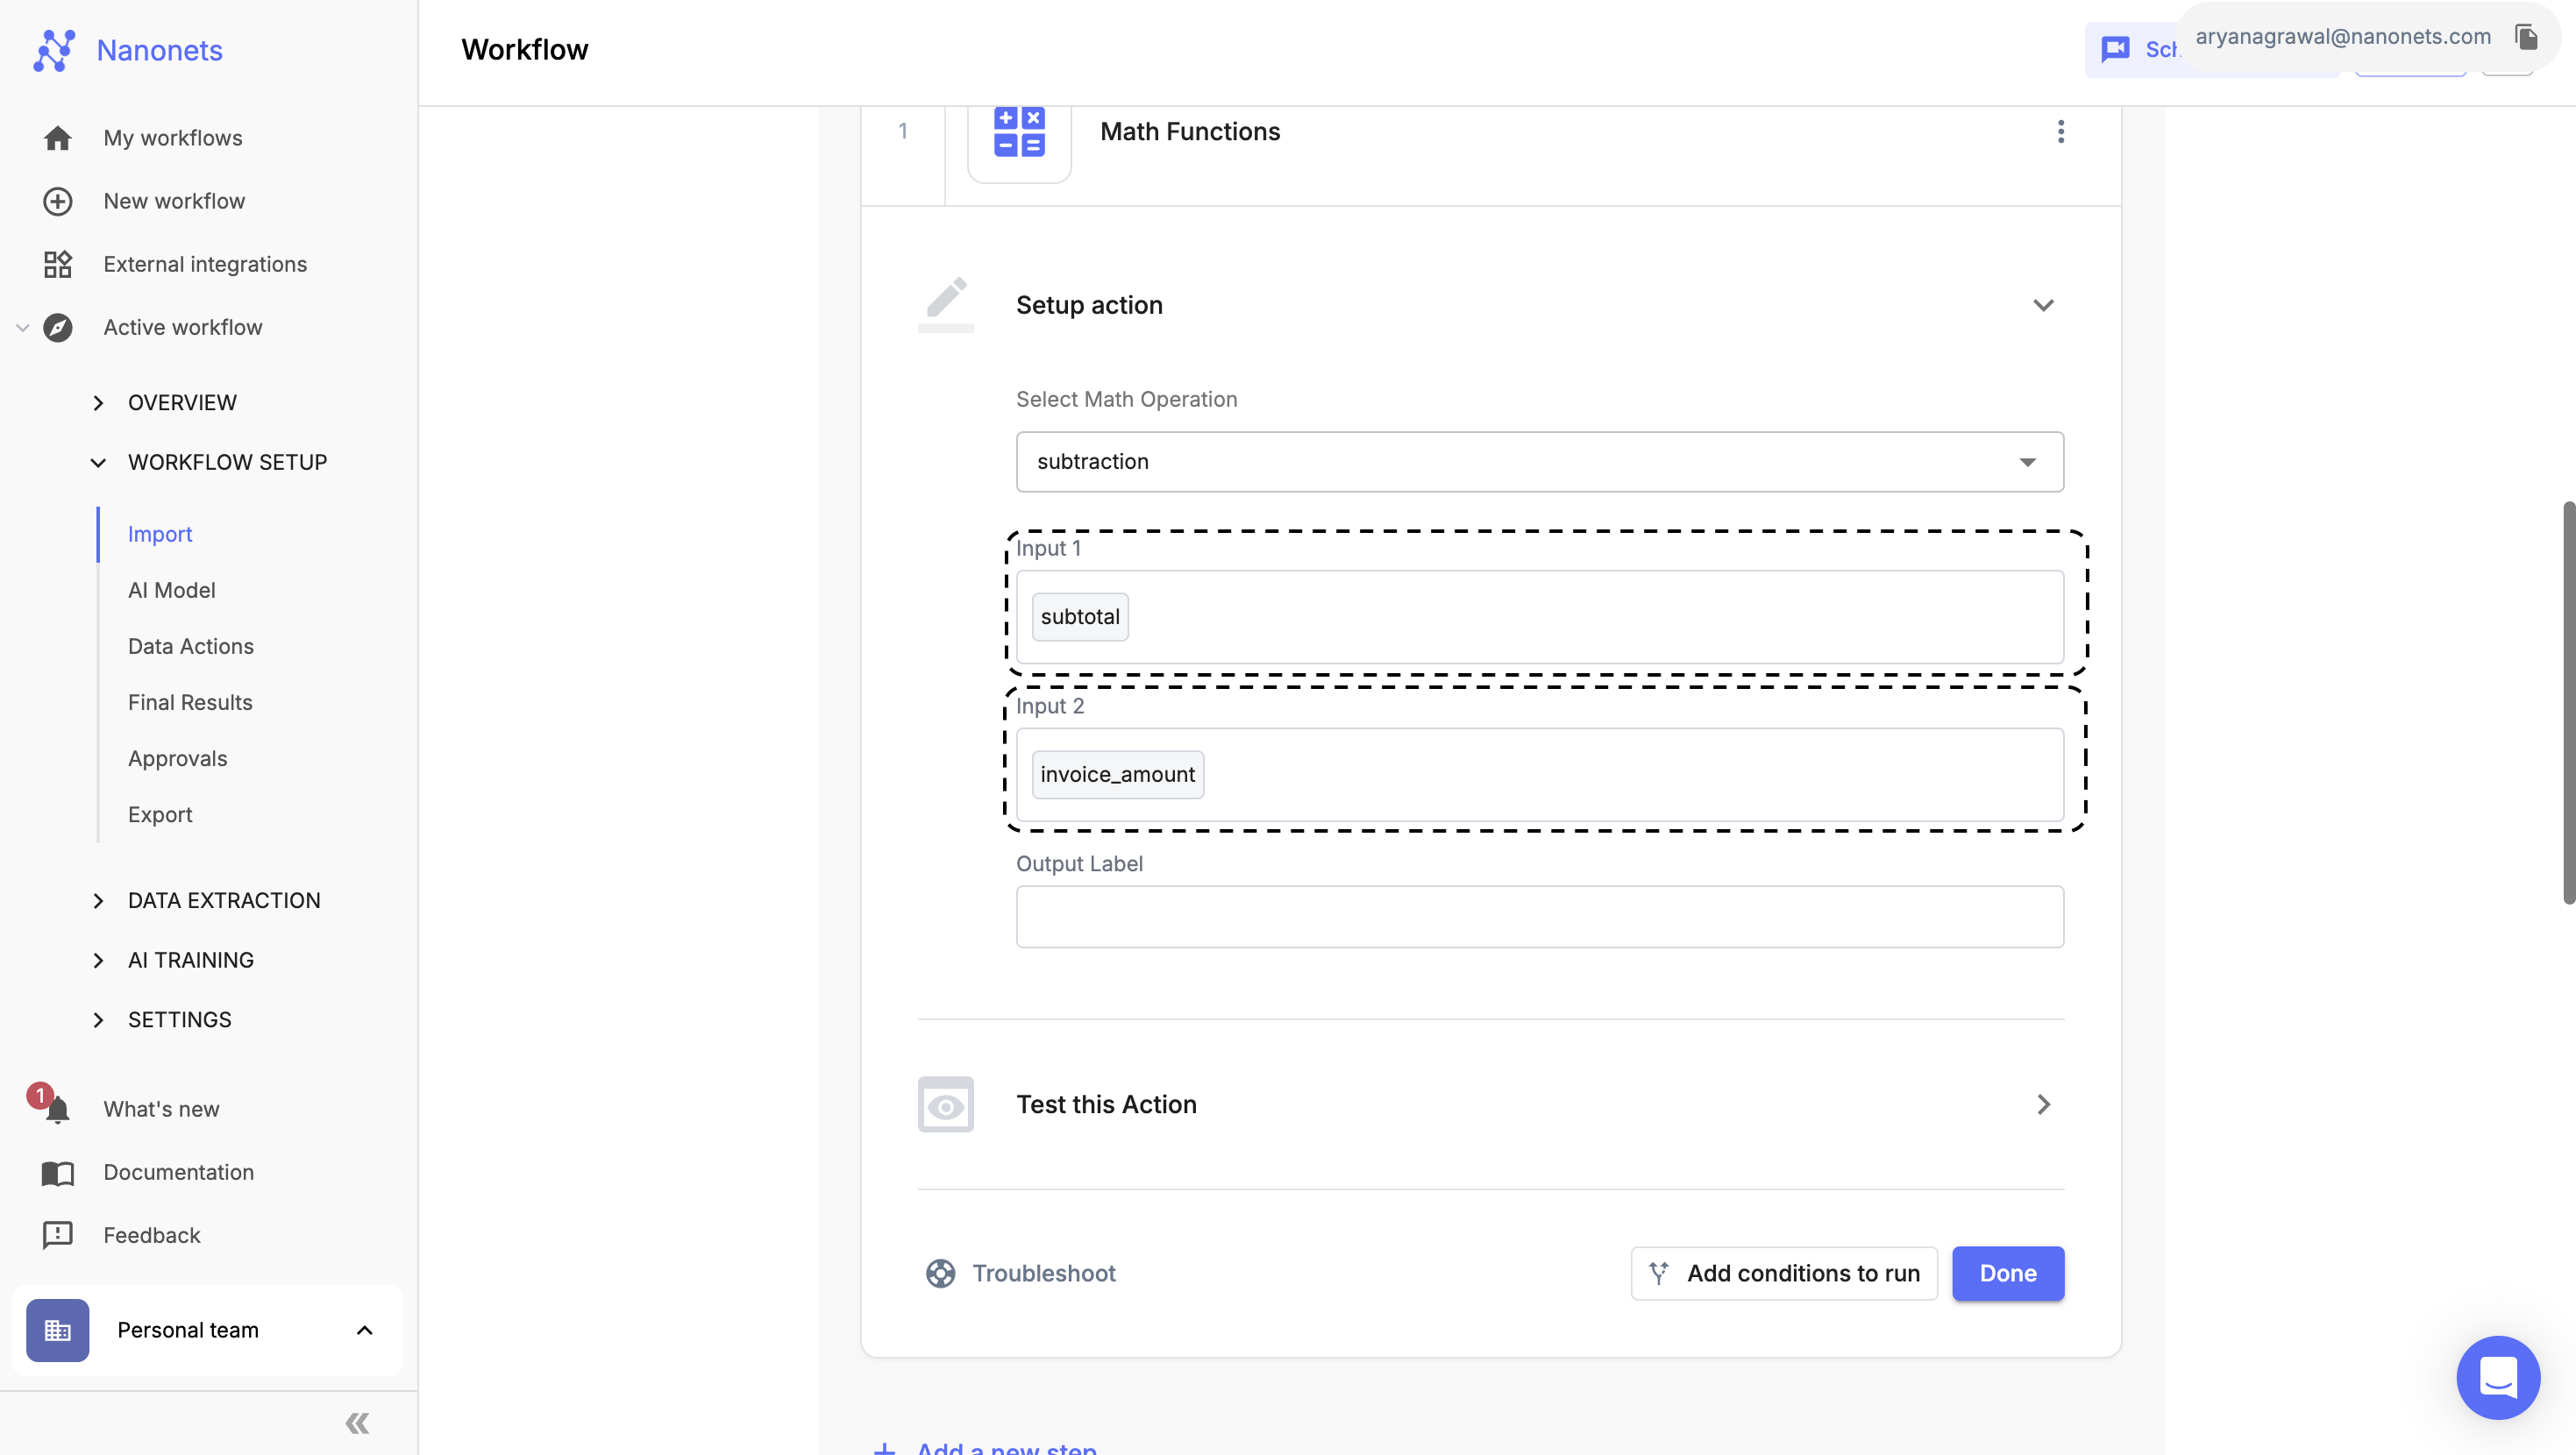Screen dimensions: 2576x1455
Task: Click the Math Functions calculator icon
Action: [x=1019, y=132]
